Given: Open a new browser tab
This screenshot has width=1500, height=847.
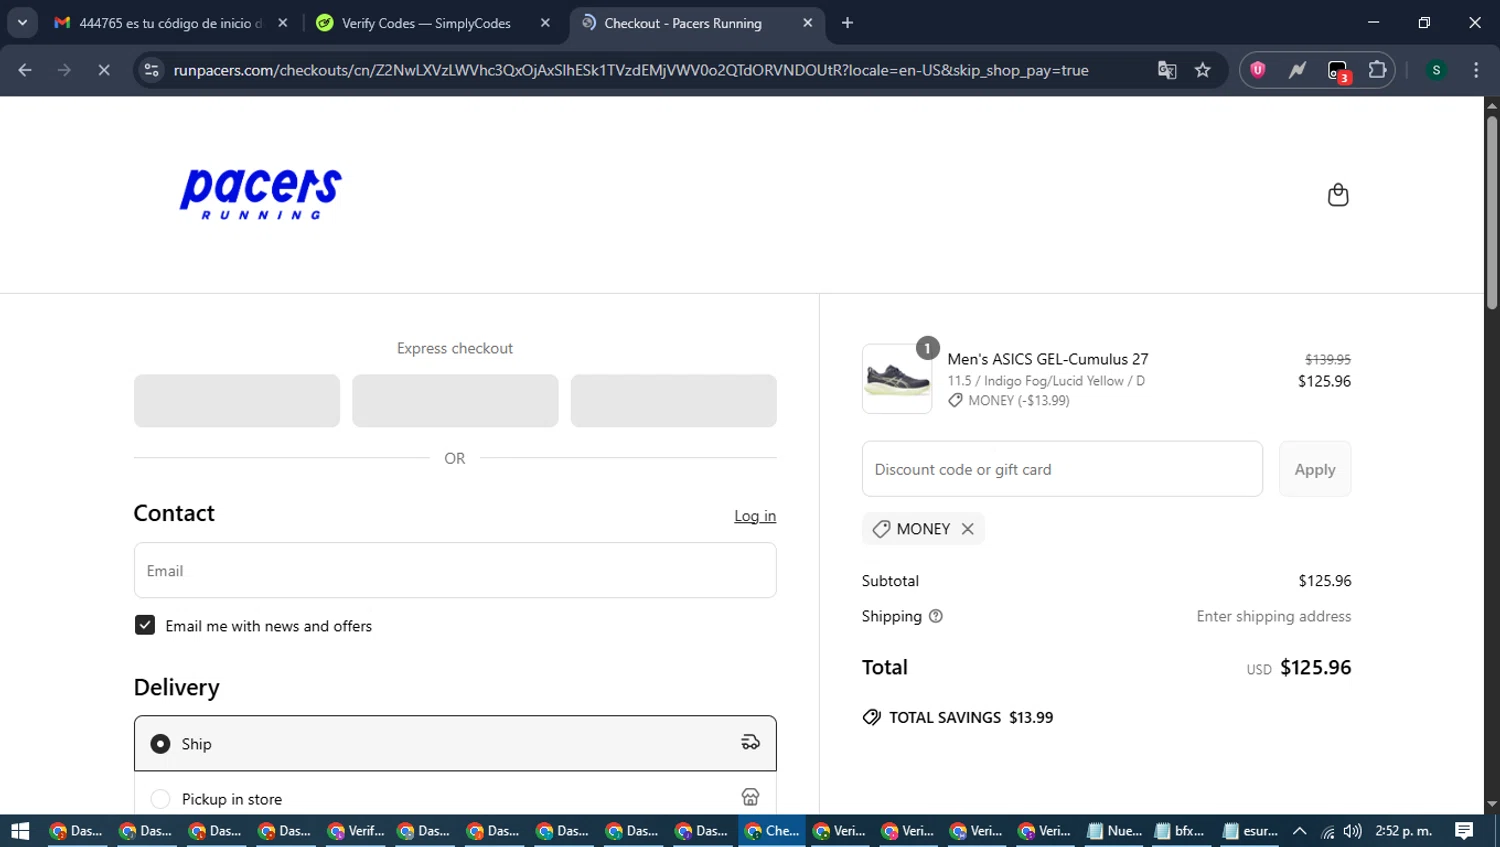Looking at the screenshot, I should tap(847, 23).
